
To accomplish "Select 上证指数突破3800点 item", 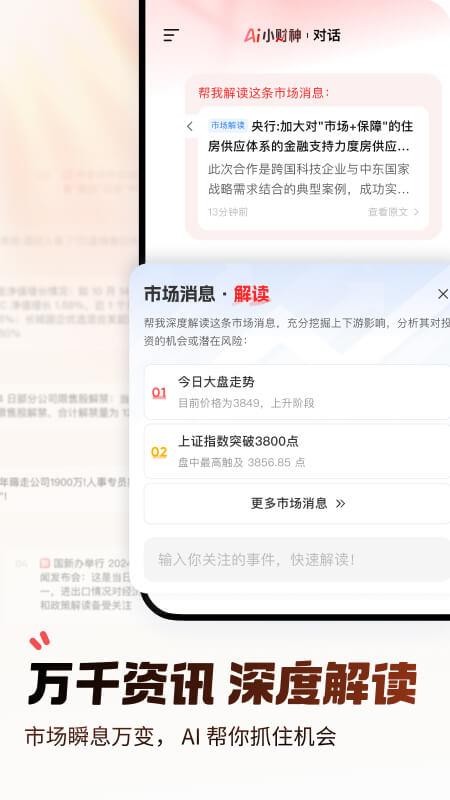I will tap(297, 452).
